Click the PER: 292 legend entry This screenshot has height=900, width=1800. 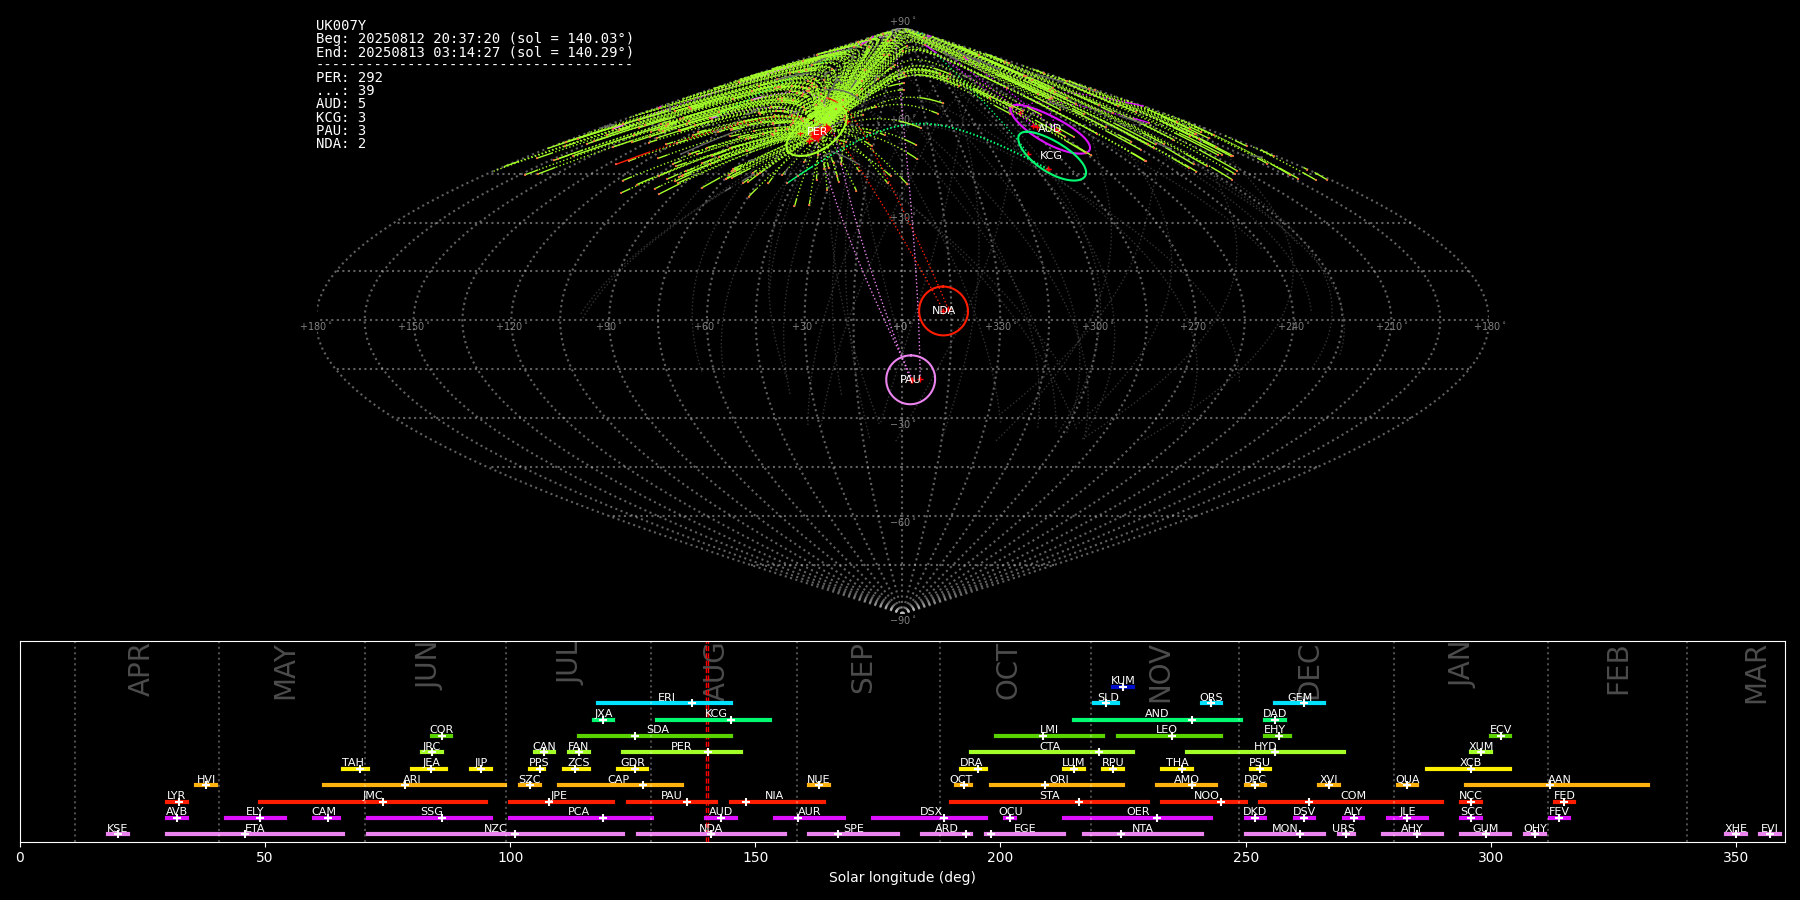(x=349, y=77)
